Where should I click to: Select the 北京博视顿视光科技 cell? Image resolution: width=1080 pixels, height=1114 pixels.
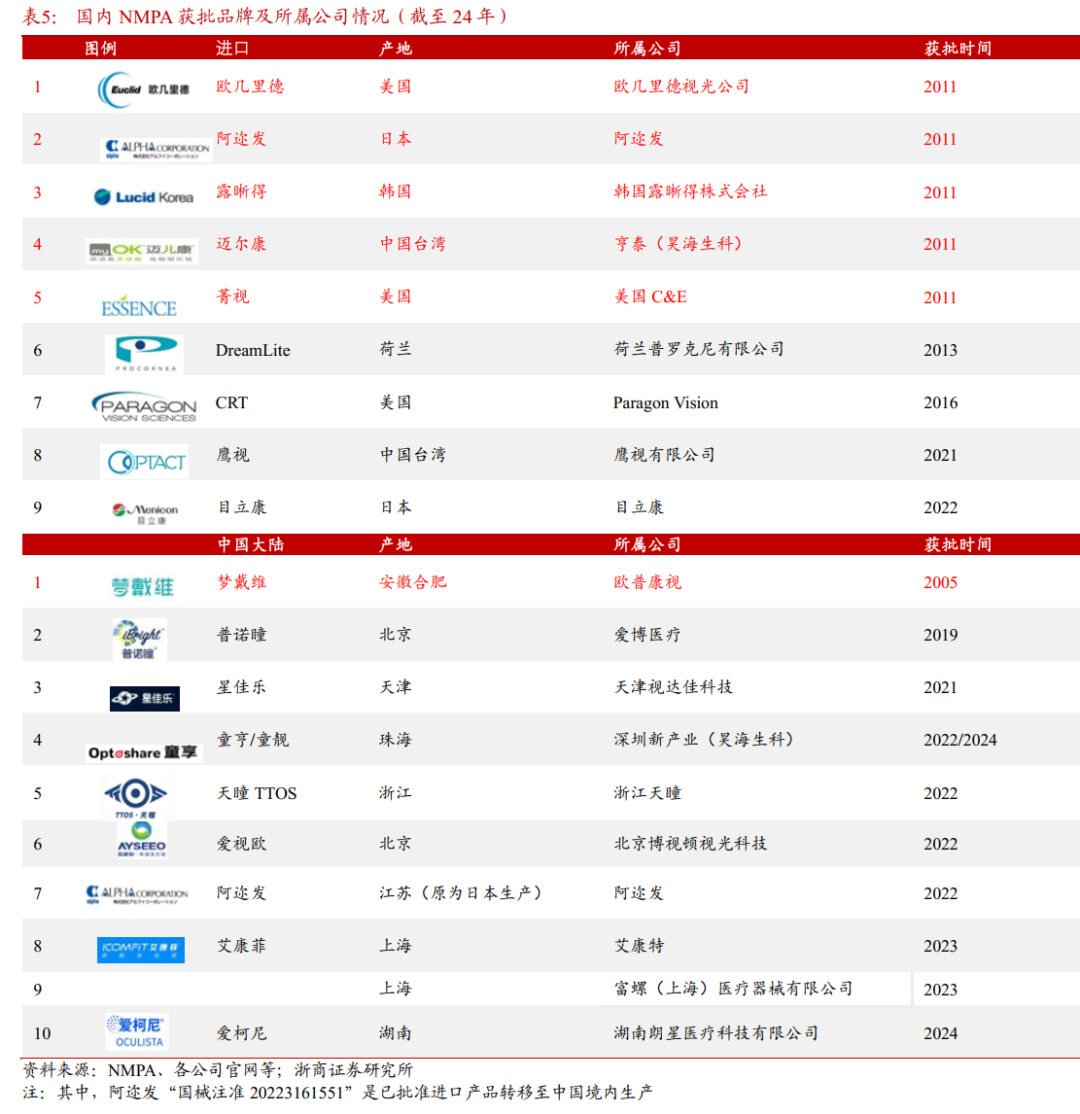(x=691, y=843)
